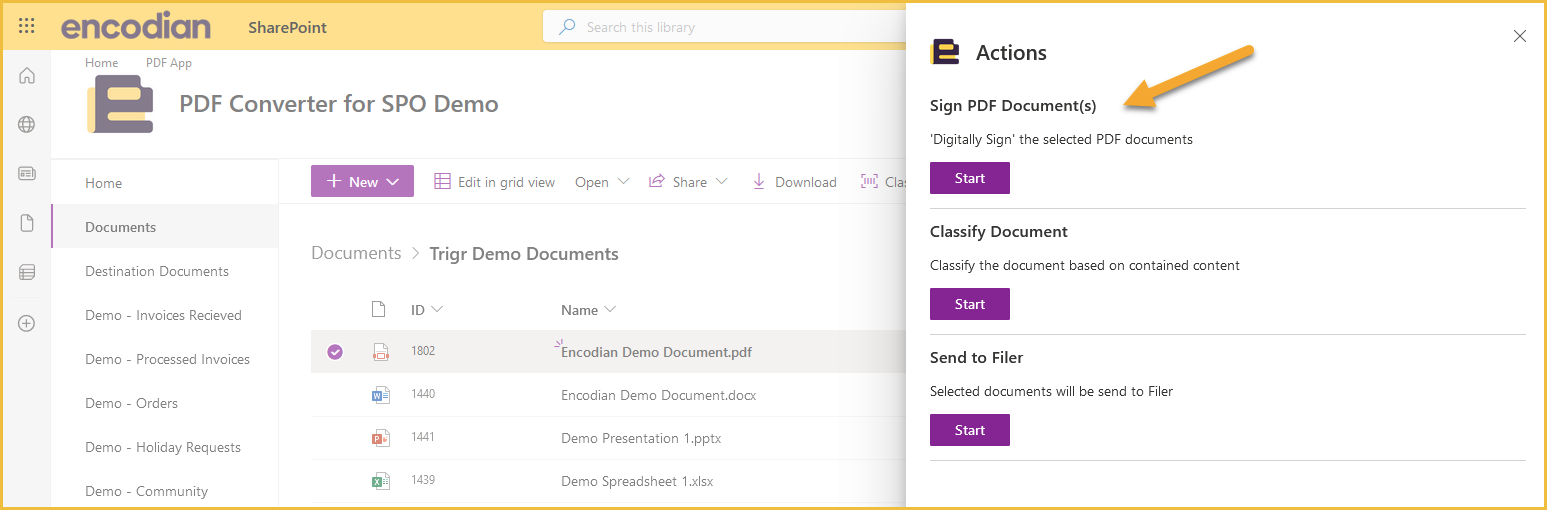Screen dimensions: 1547x510
Task: Click Edit in grid view command
Action: point(494,181)
